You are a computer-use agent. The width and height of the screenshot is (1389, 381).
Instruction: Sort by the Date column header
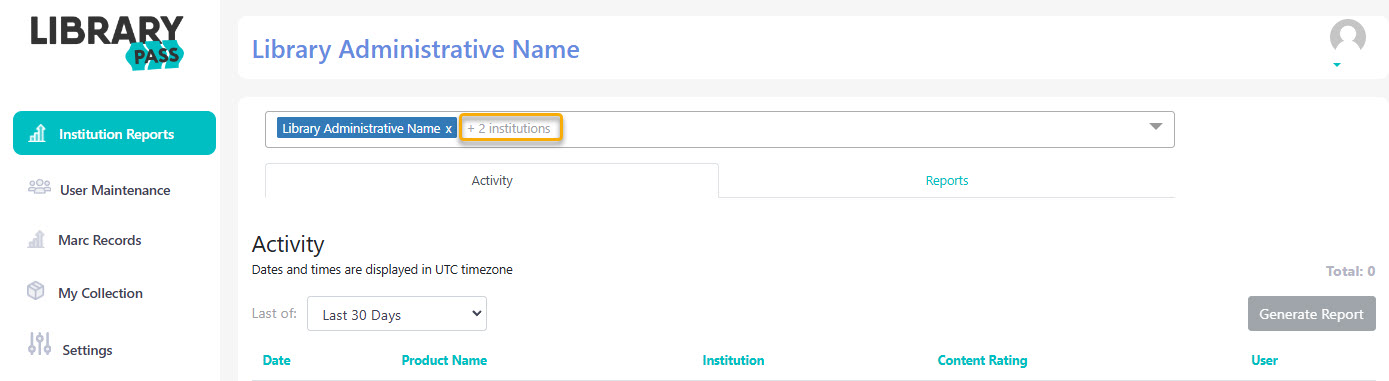pyautogui.click(x=276, y=360)
